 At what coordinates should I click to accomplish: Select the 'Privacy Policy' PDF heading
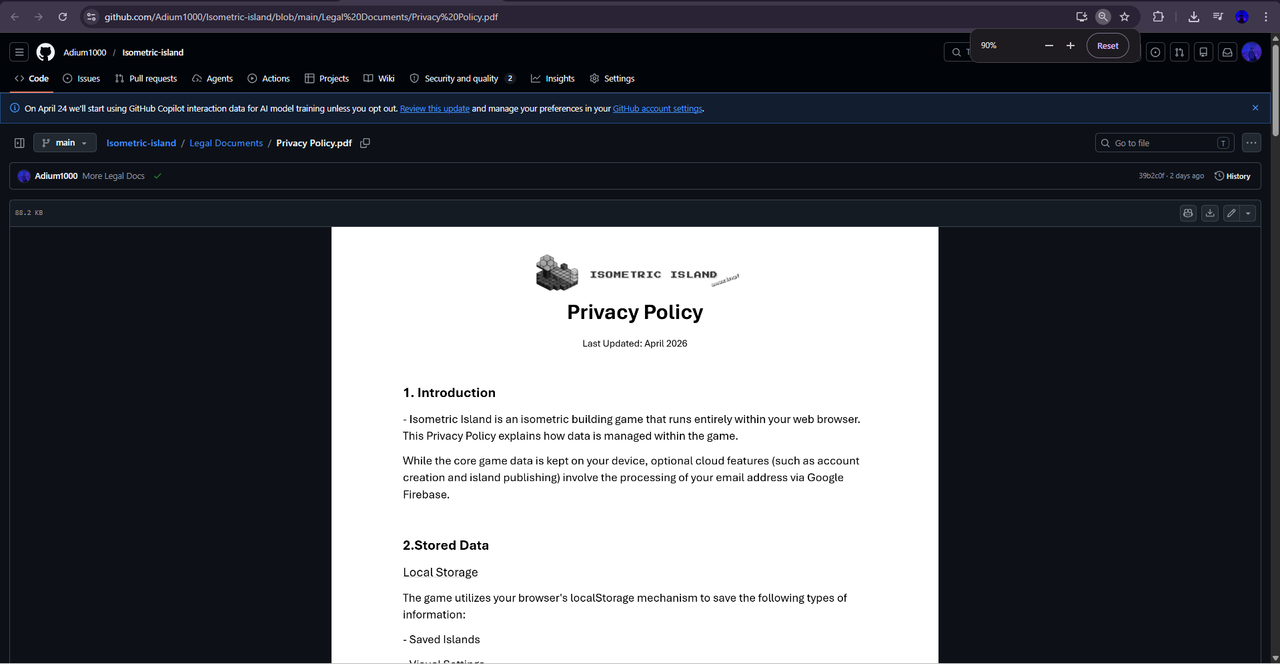click(x=635, y=312)
